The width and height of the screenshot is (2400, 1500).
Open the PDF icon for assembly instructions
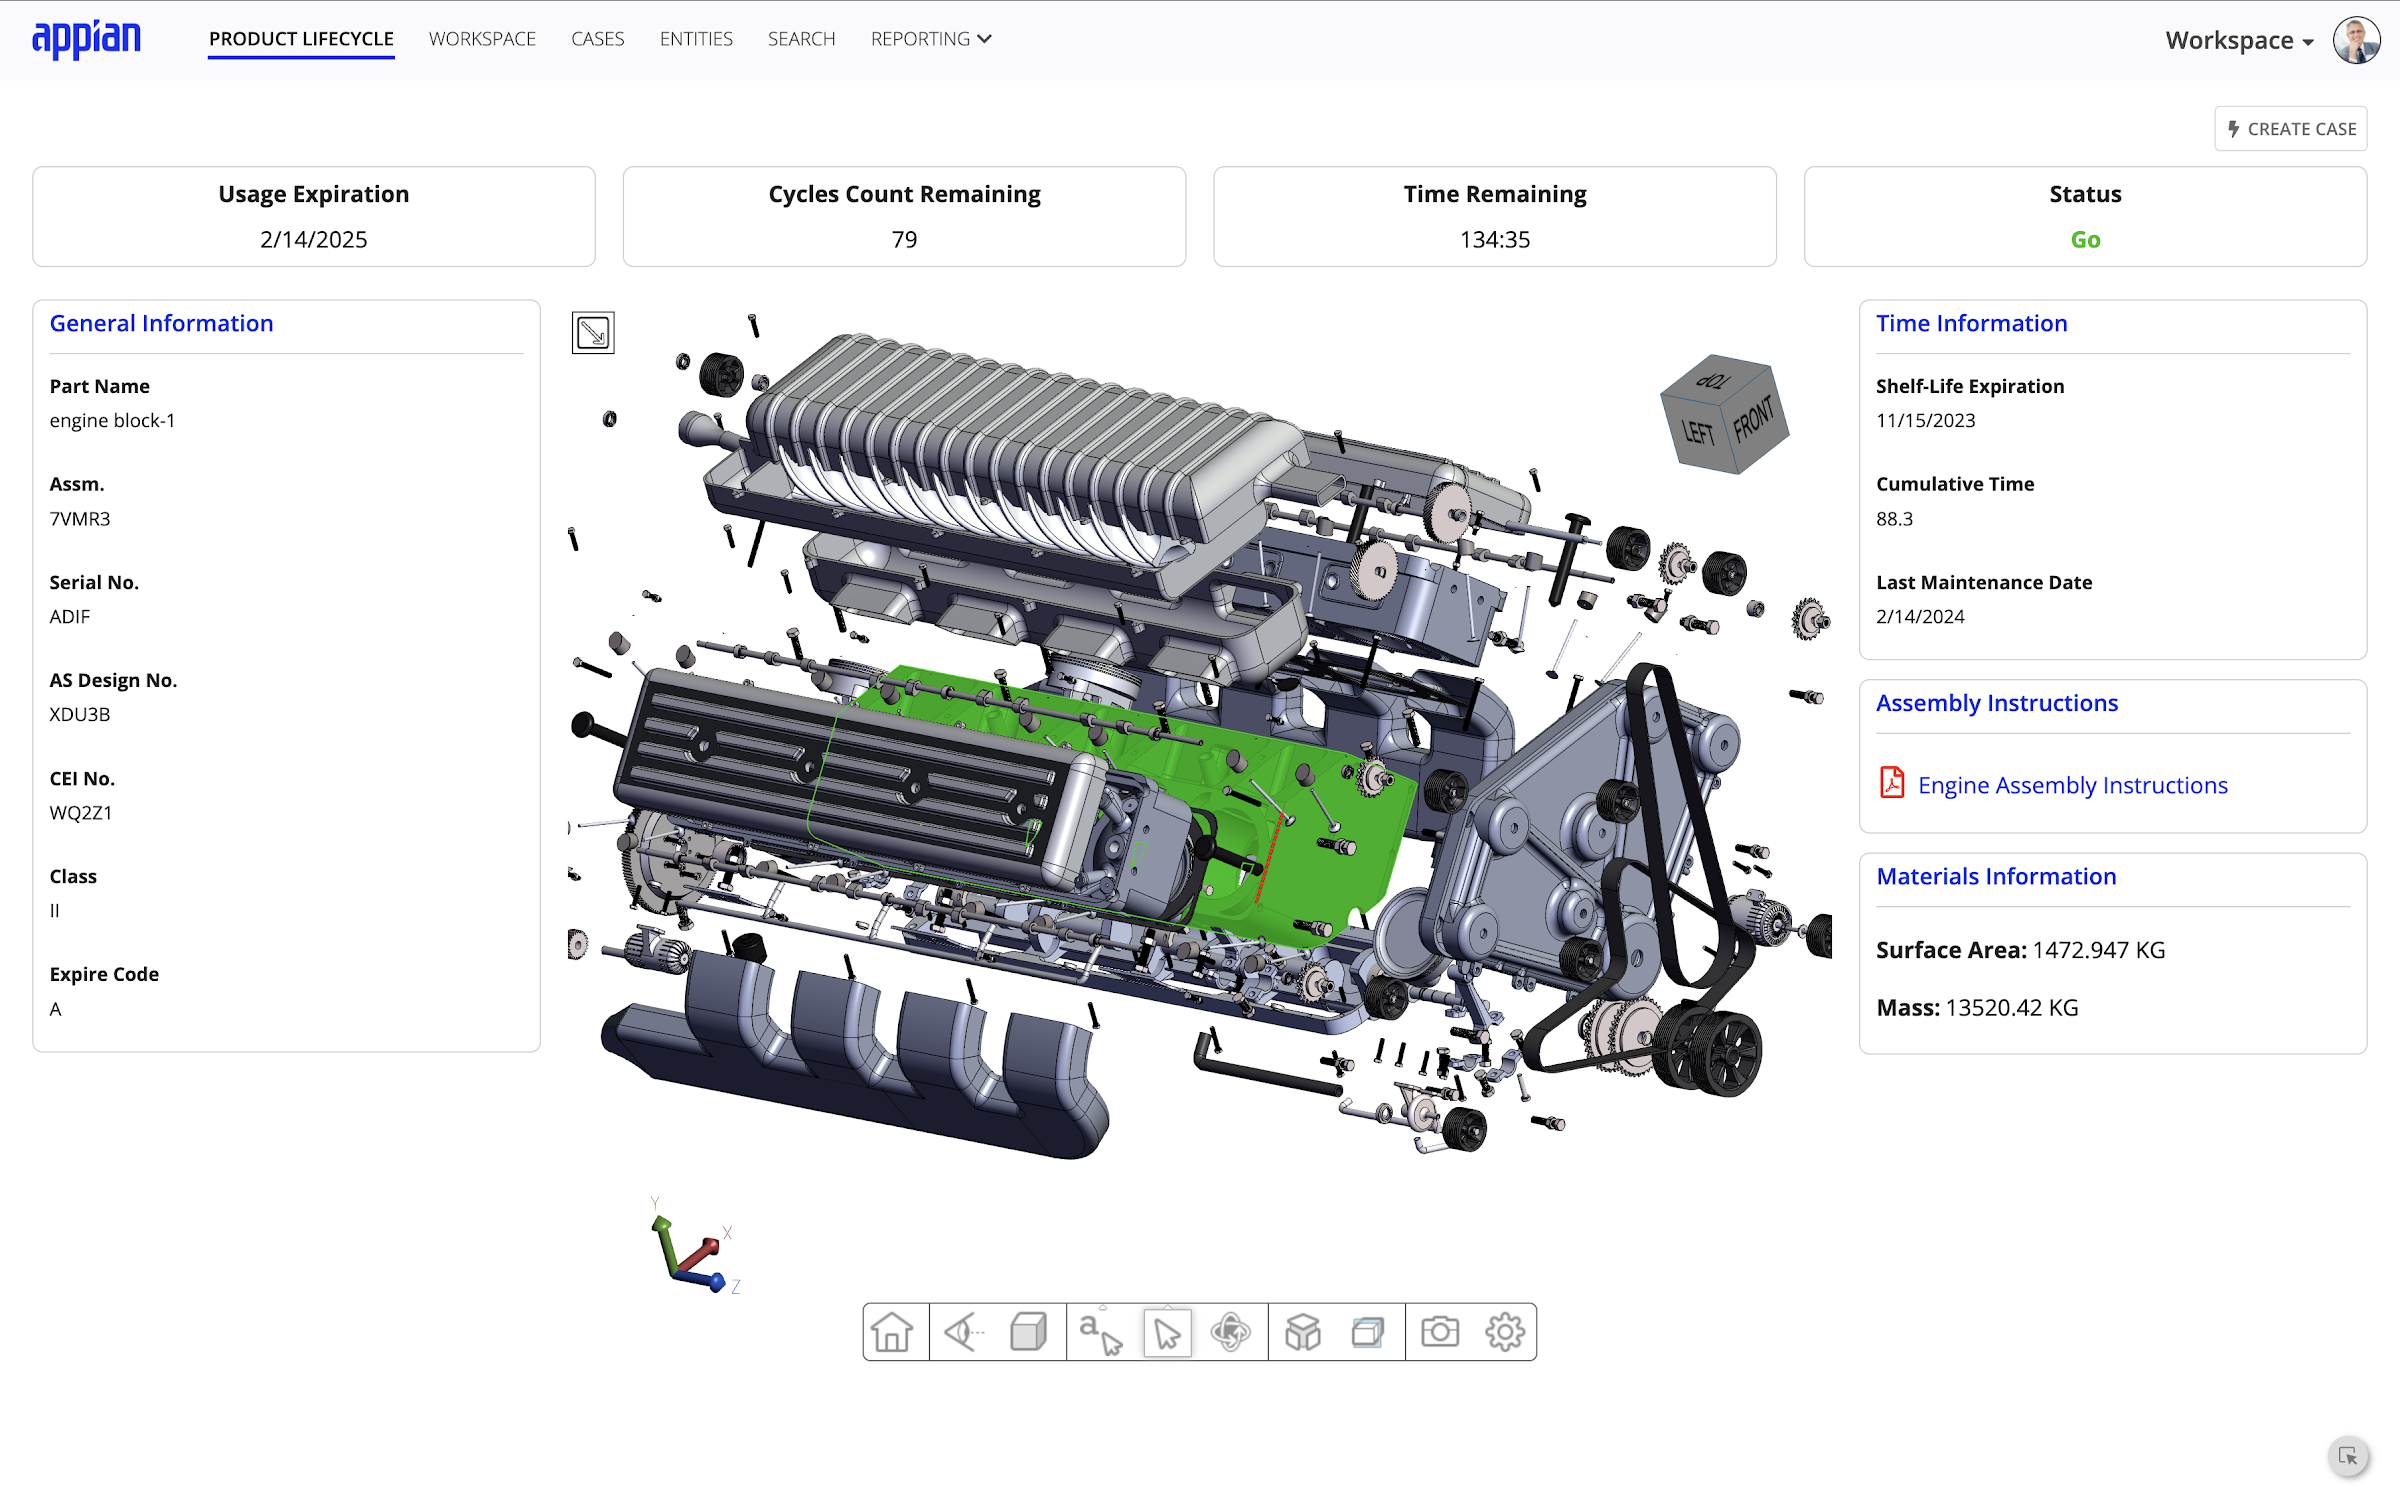pyautogui.click(x=1892, y=782)
